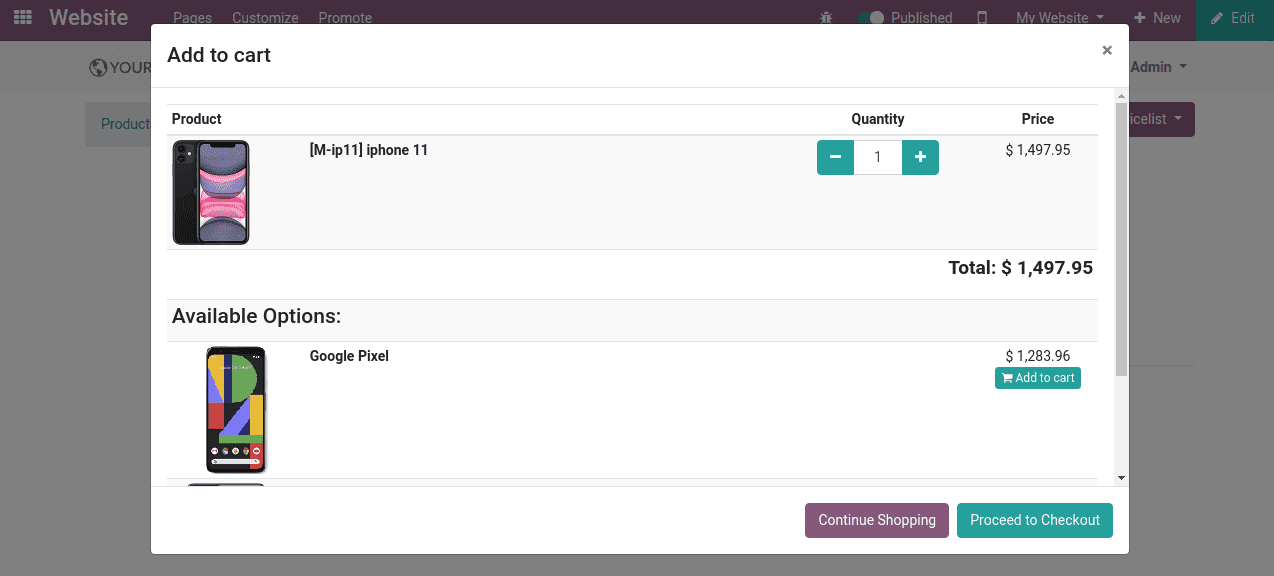The height and width of the screenshot is (576, 1274).
Task: Click the dialog scrollbar up arrow
Action: point(1121,96)
